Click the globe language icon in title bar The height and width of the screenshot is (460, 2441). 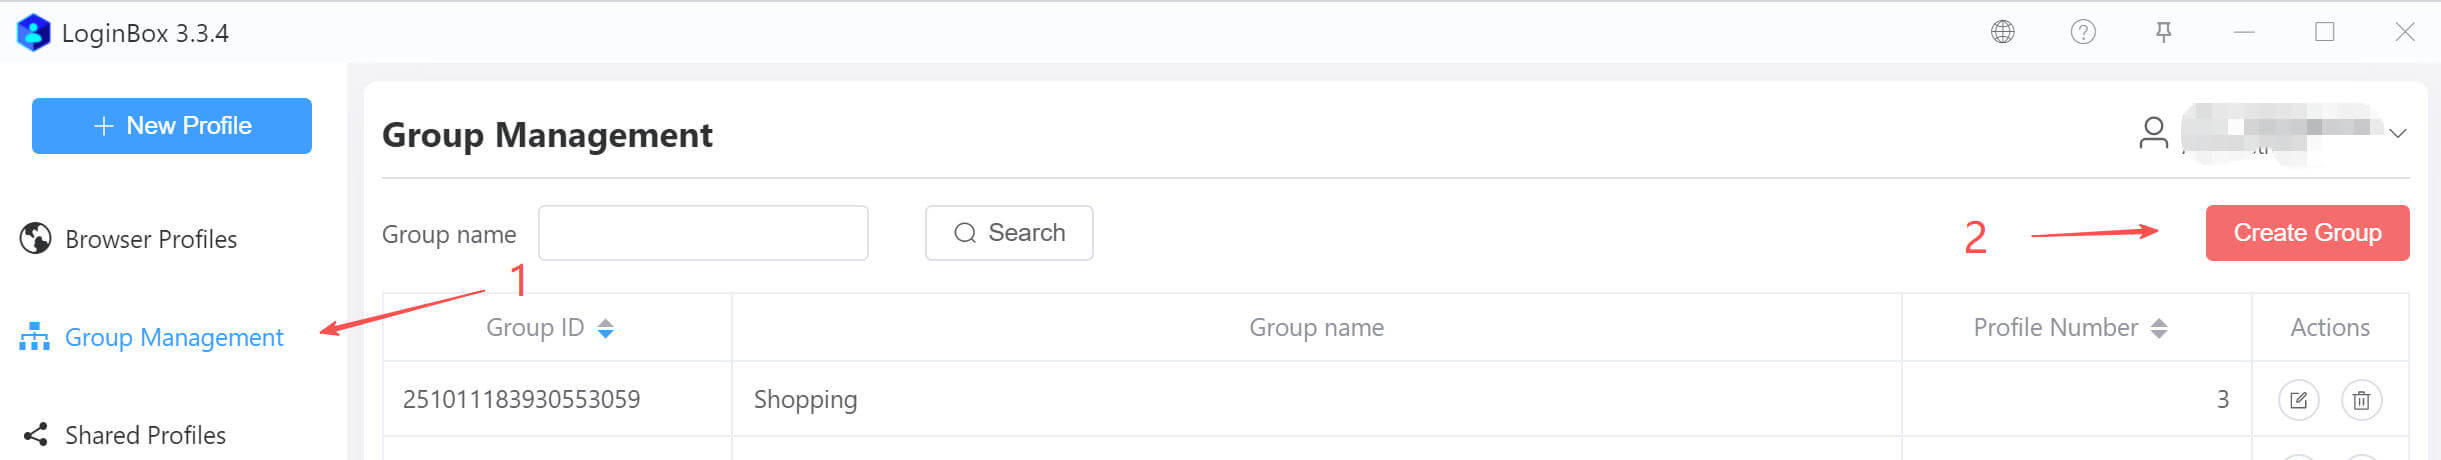click(2002, 32)
